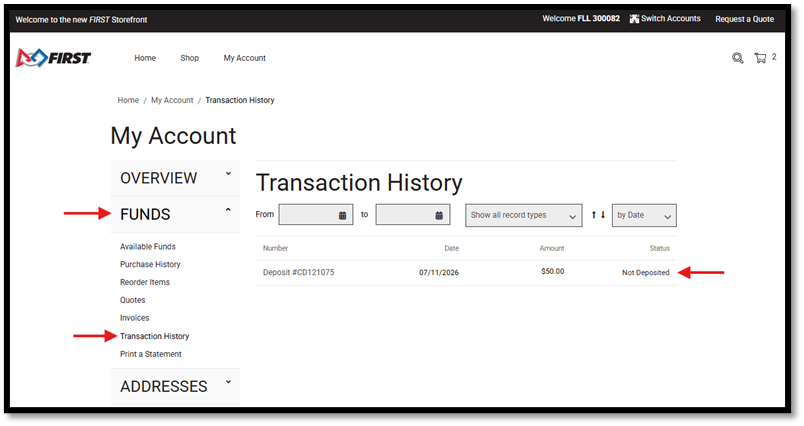804x426 pixels.
Task: Open the Shop menu
Action: tap(189, 58)
